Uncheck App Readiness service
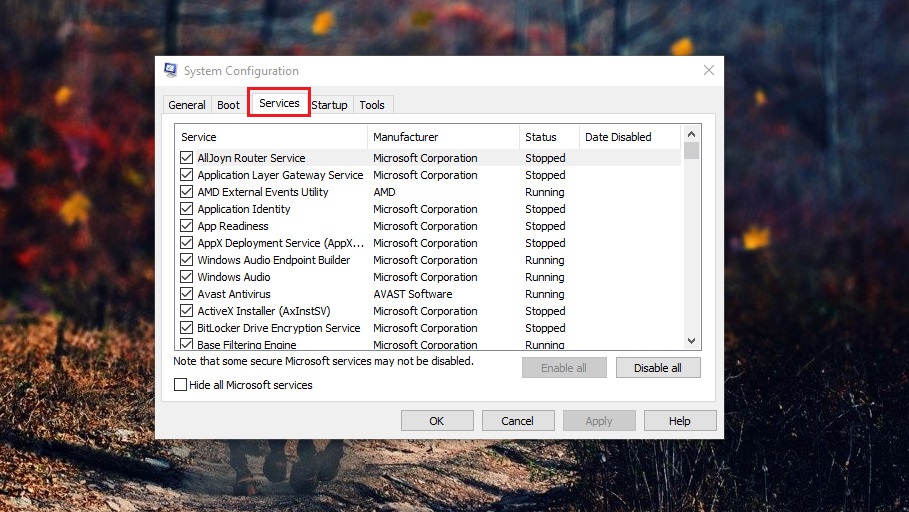 (x=186, y=226)
